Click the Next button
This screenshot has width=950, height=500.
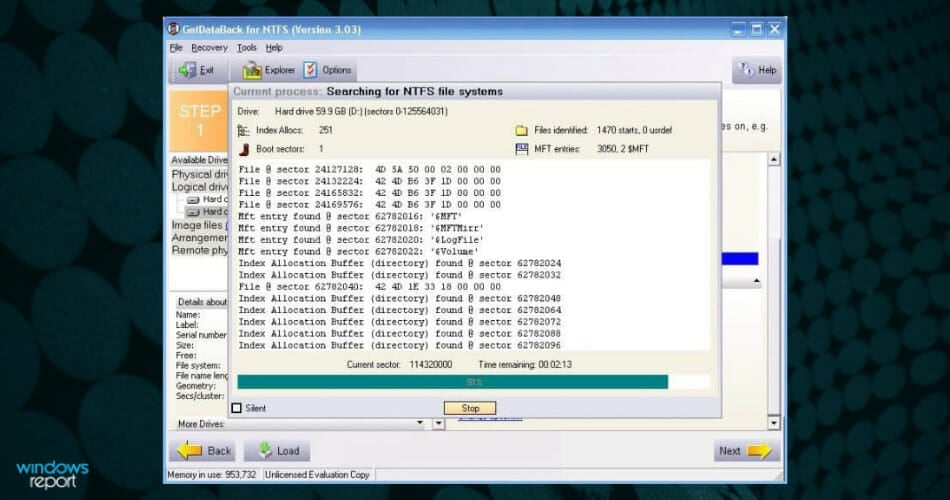pyautogui.click(x=745, y=450)
